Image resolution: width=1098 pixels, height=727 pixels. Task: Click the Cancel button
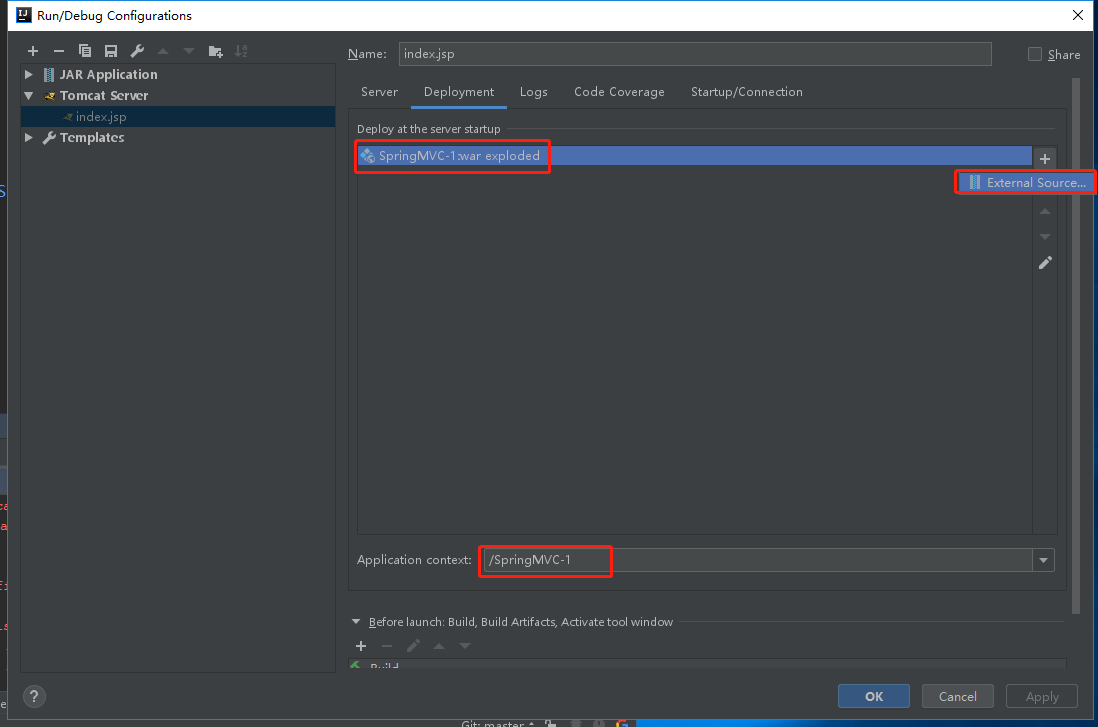click(x=957, y=696)
